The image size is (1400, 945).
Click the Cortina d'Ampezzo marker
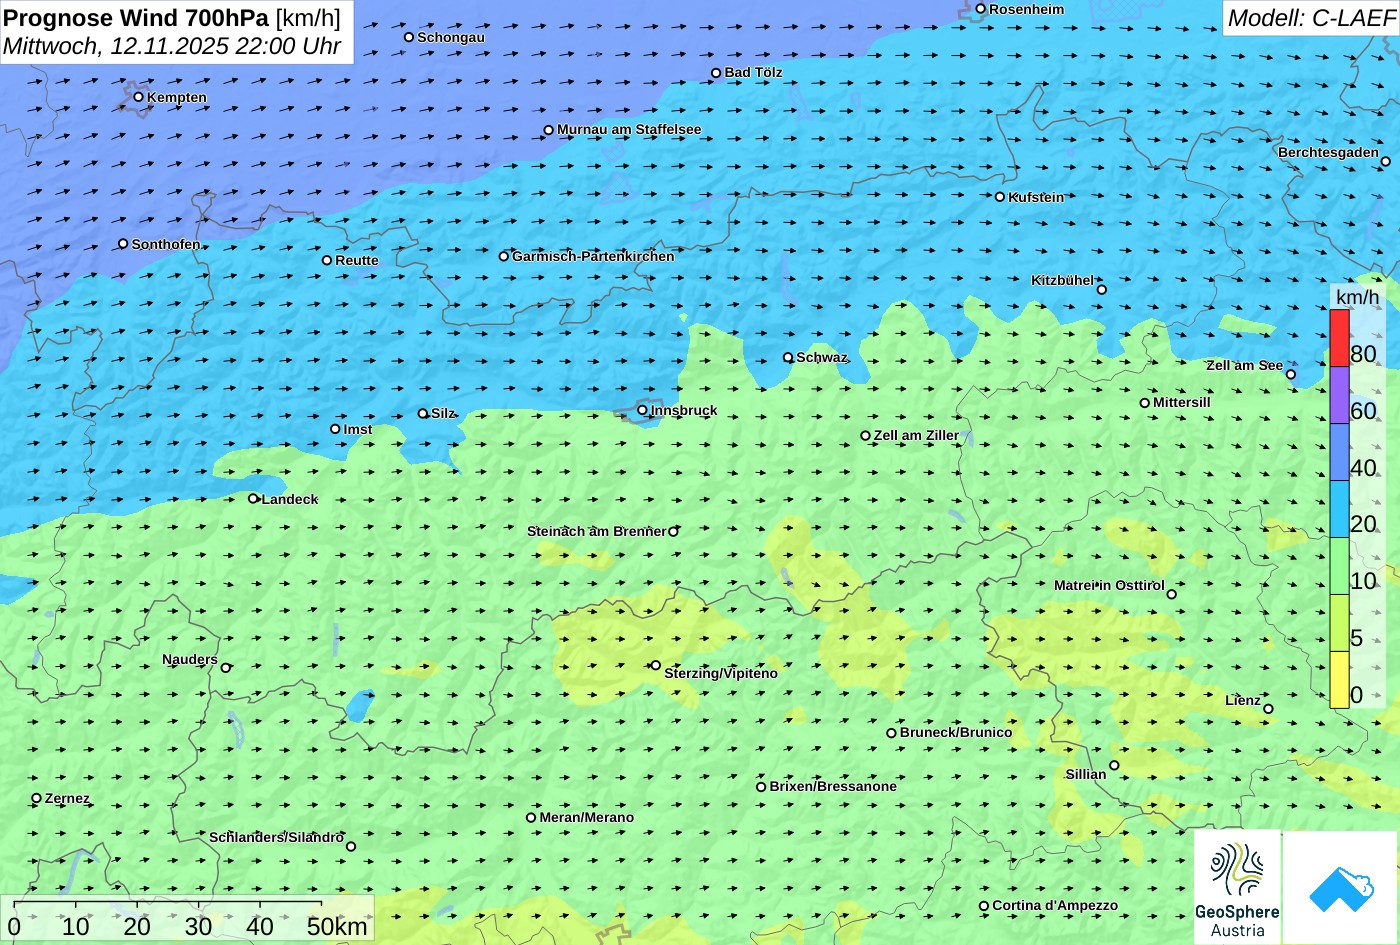coord(983,906)
